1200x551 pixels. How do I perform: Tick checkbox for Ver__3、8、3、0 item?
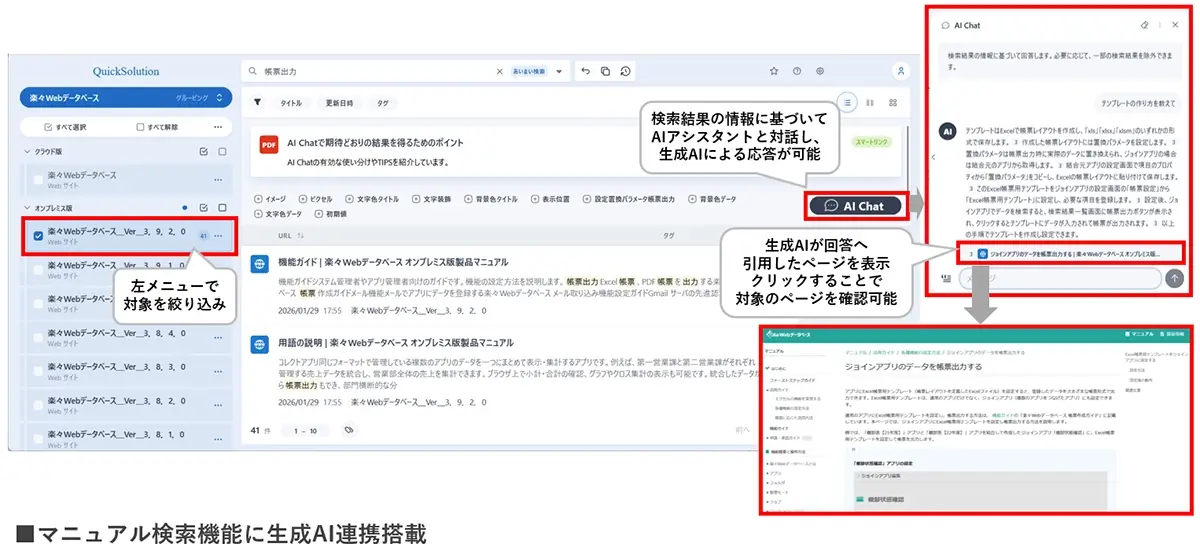click(x=39, y=373)
